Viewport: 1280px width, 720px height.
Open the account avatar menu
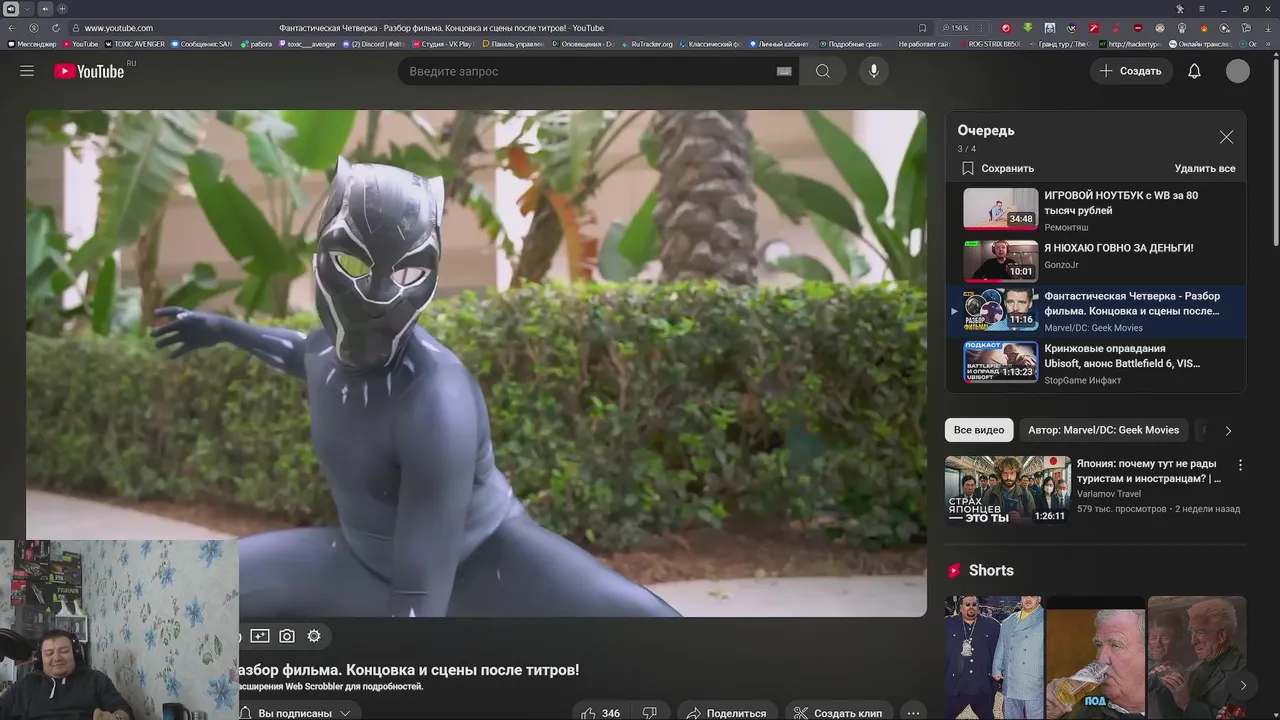[1238, 71]
